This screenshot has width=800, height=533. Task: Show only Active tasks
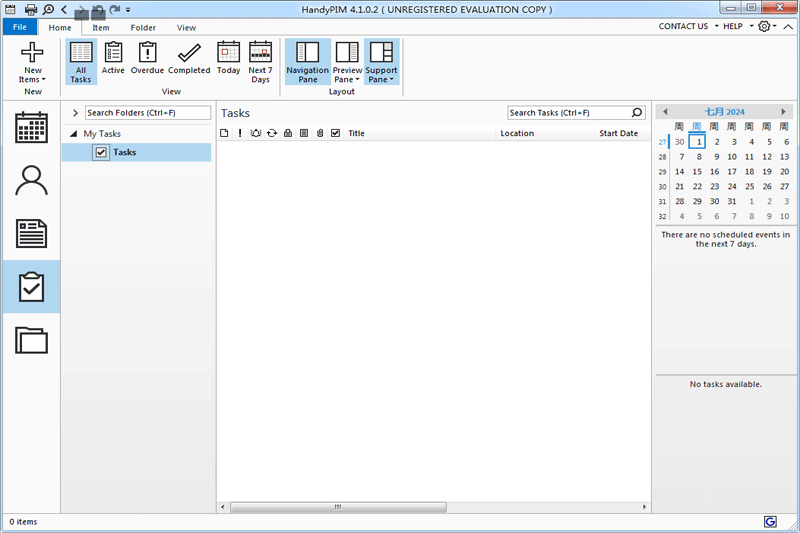pos(113,58)
